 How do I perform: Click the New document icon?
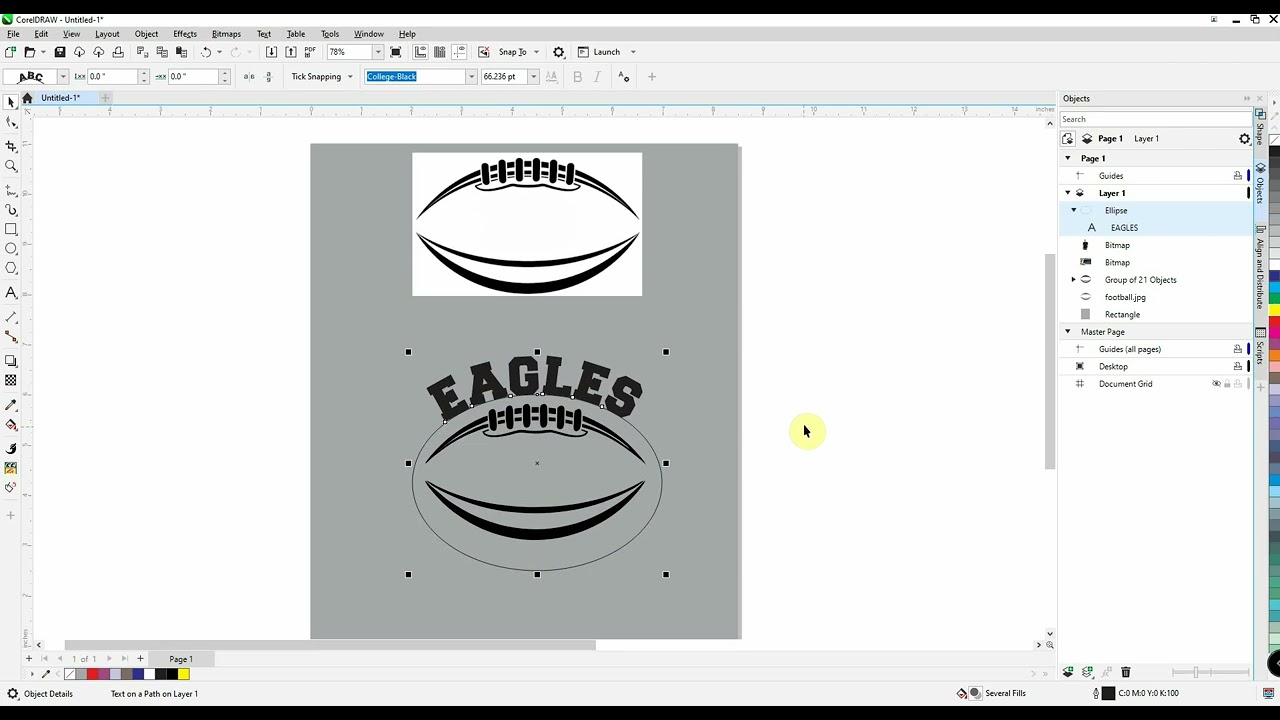[x=10, y=52]
